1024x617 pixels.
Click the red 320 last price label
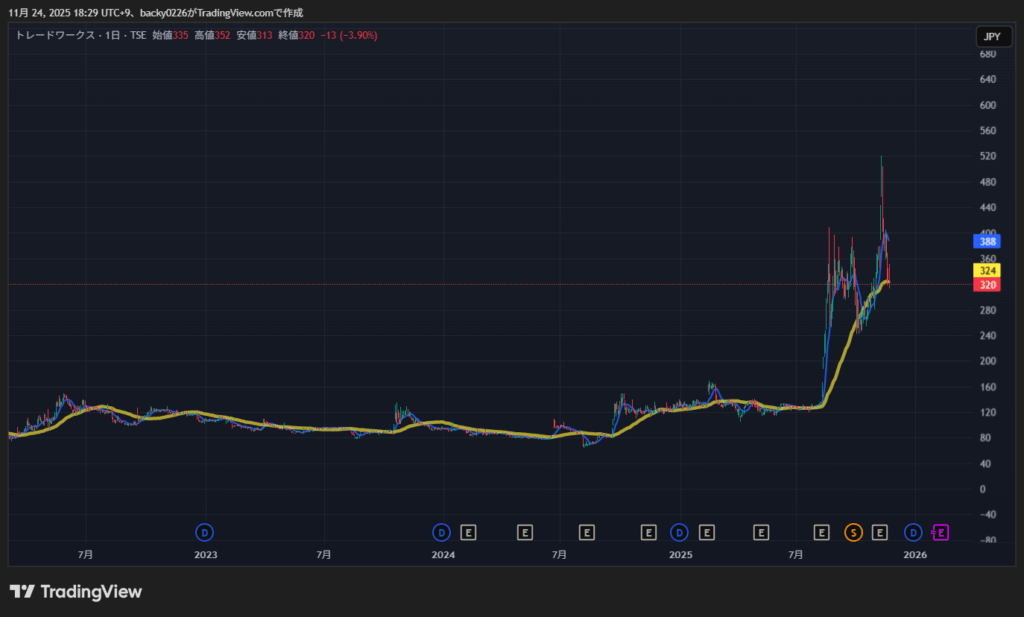[x=988, y=285]
